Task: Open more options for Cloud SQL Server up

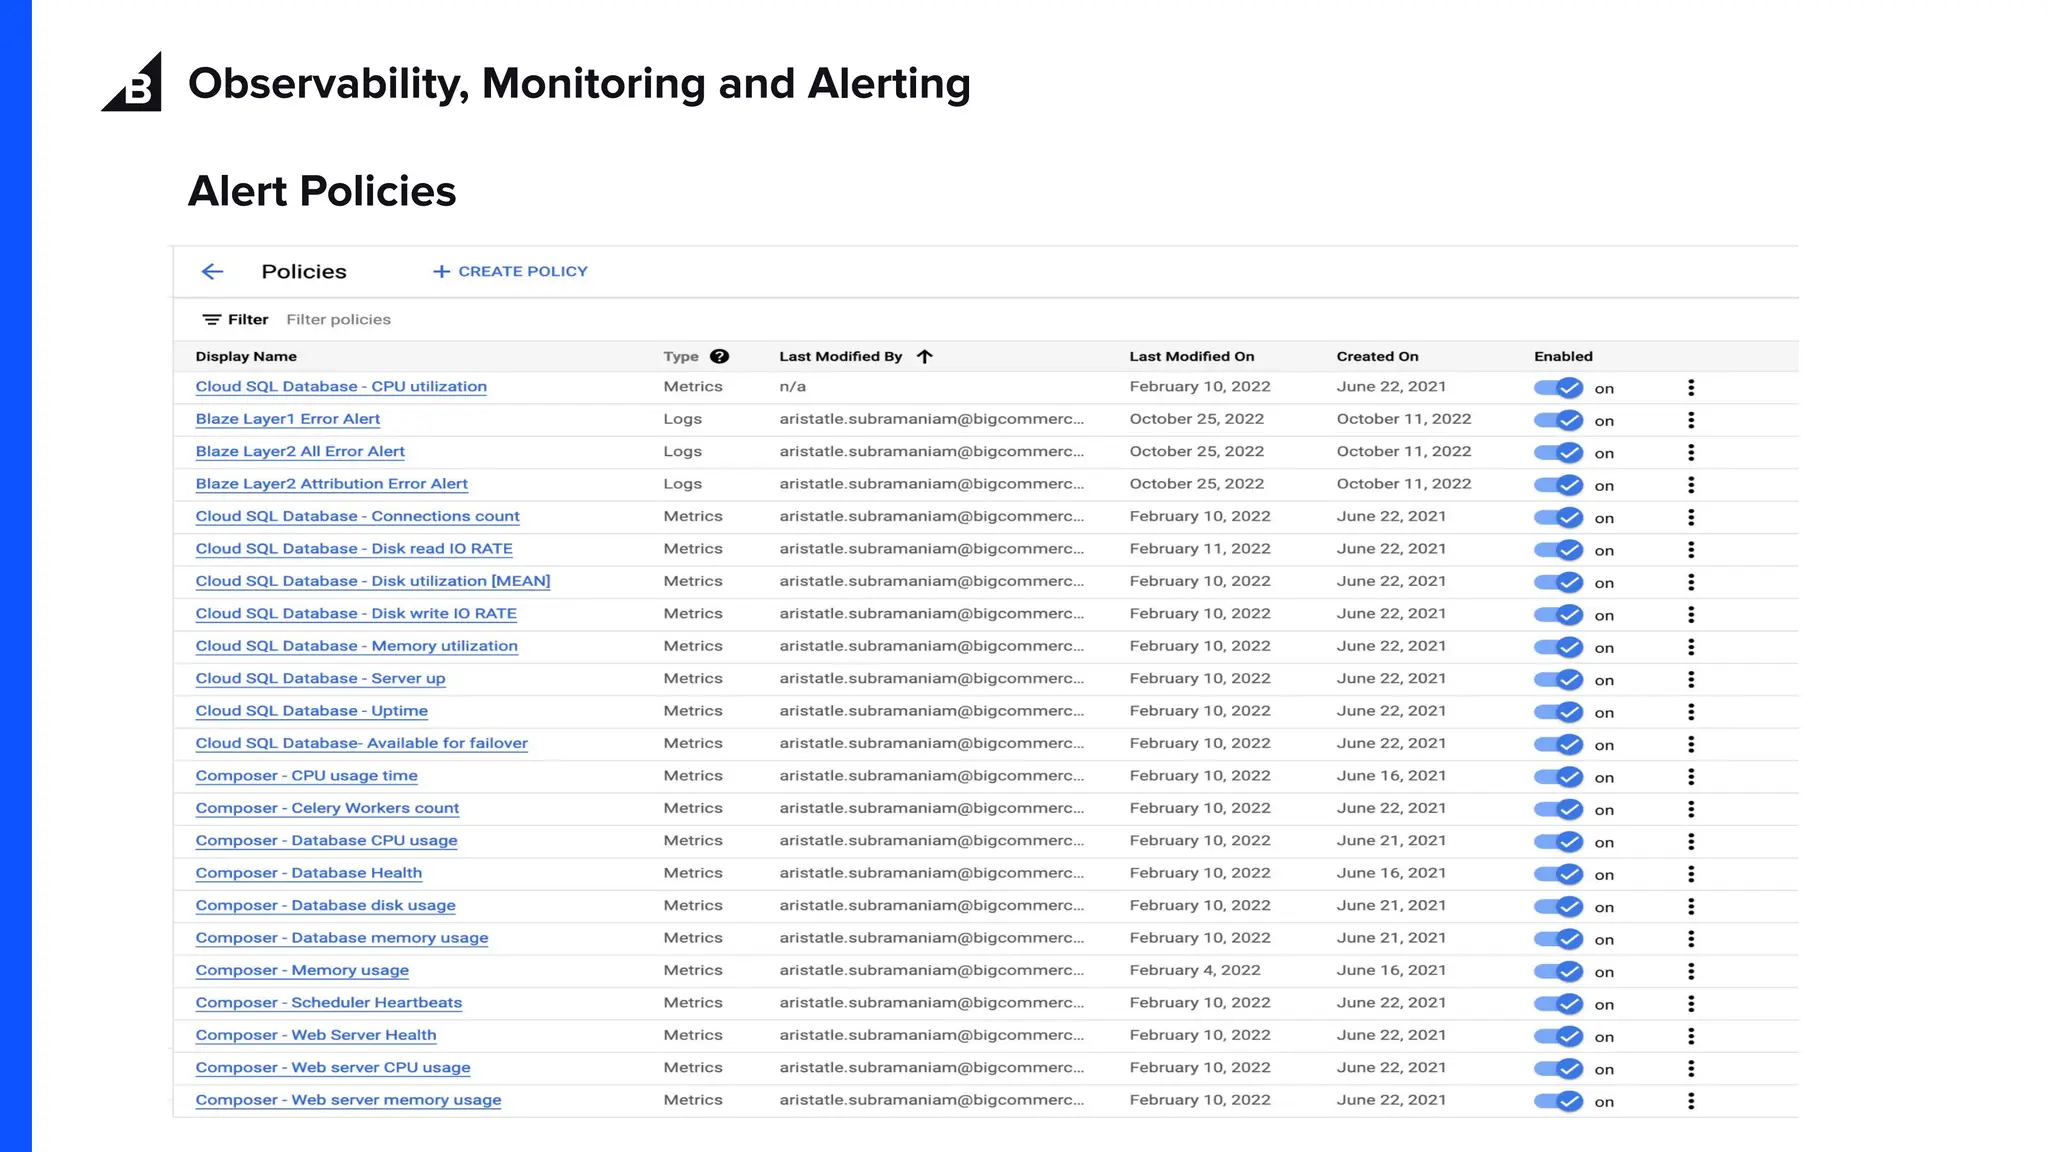Action: (1691, 679)
